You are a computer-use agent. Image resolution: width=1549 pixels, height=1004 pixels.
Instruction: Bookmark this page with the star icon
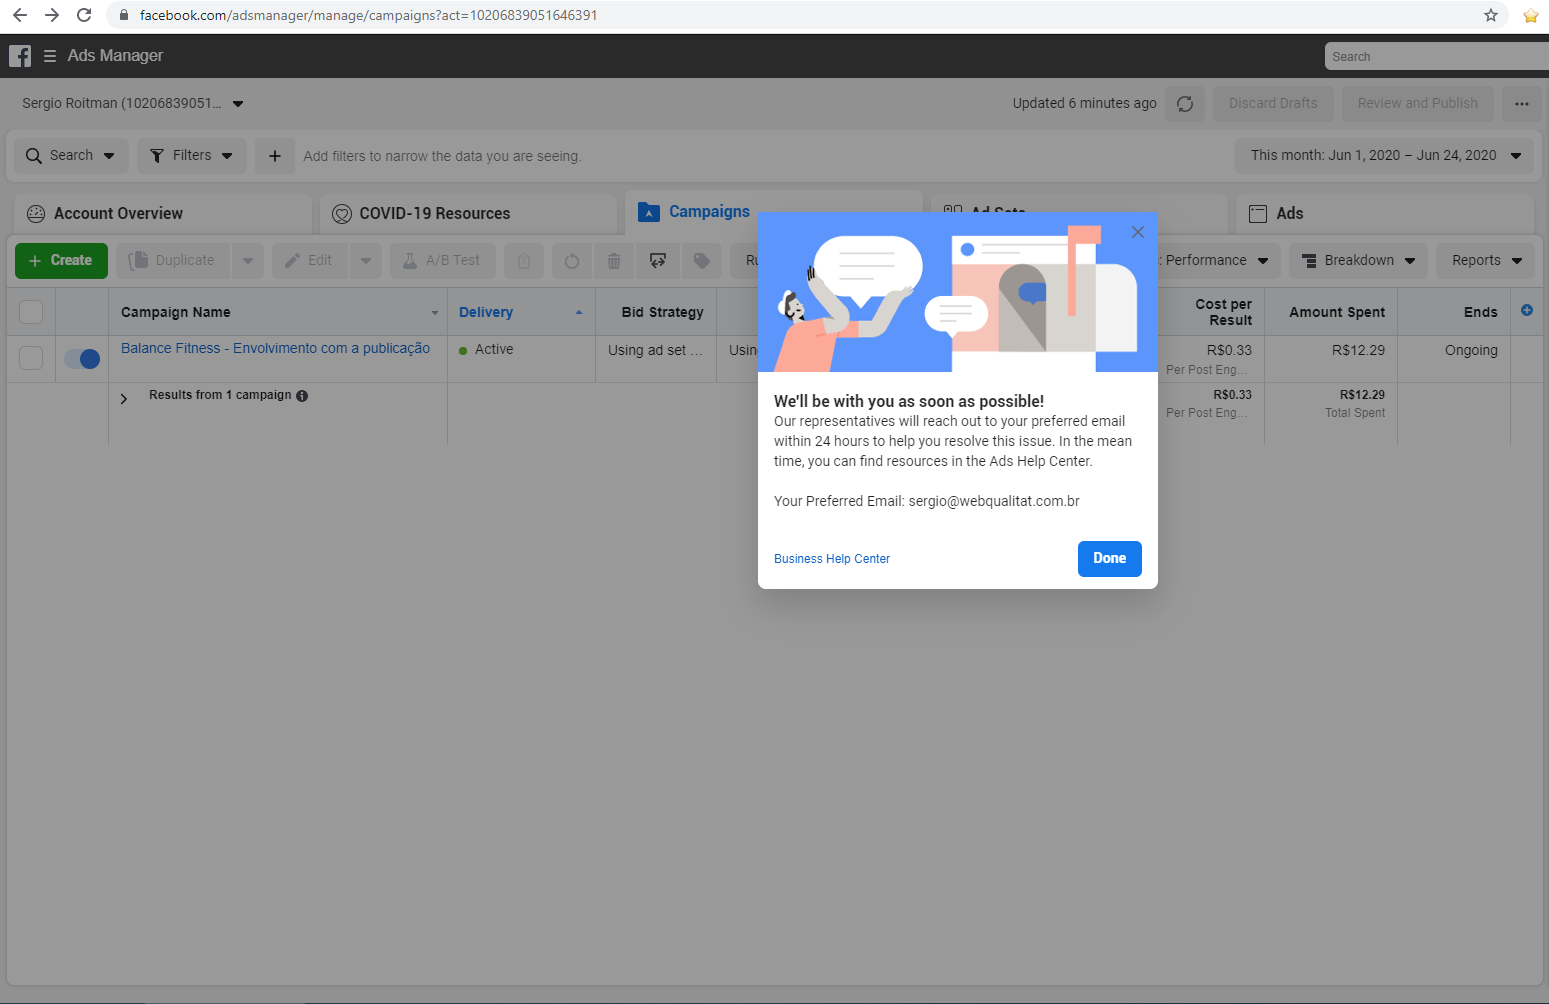1491,15
